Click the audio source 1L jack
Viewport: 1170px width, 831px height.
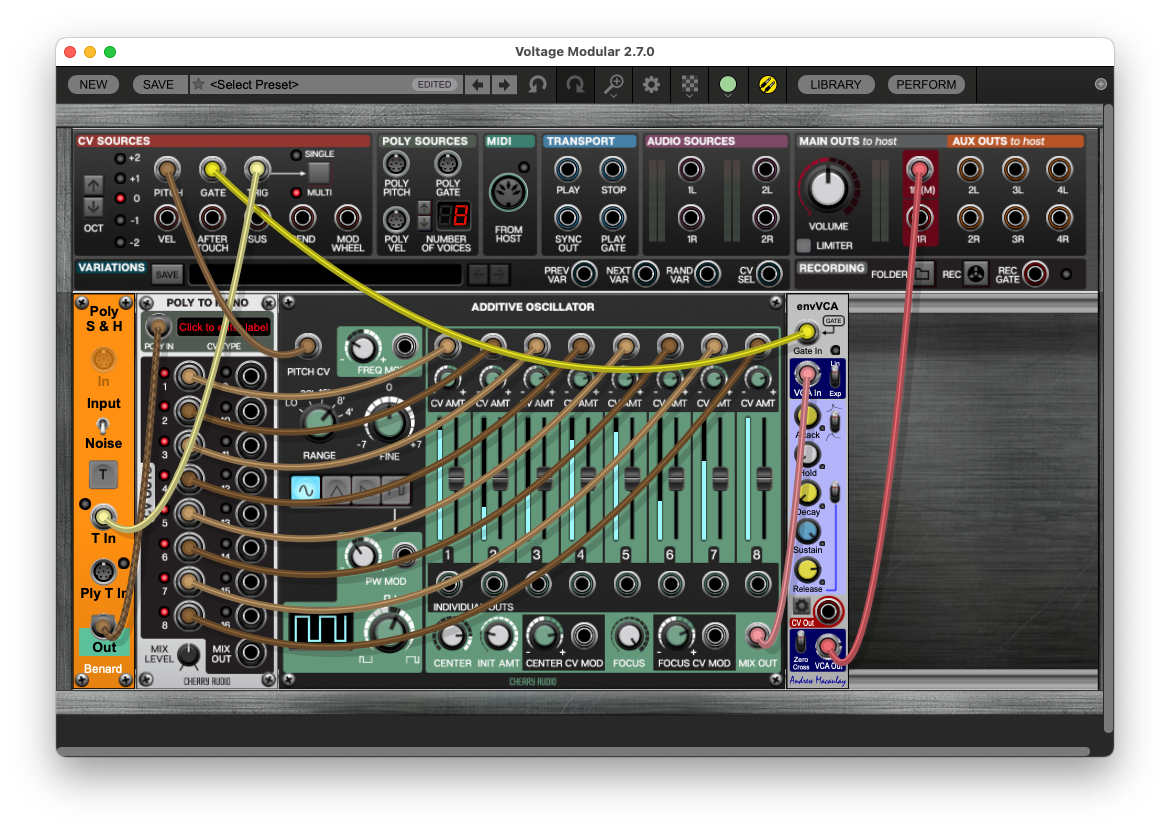(x=691, y=169)
